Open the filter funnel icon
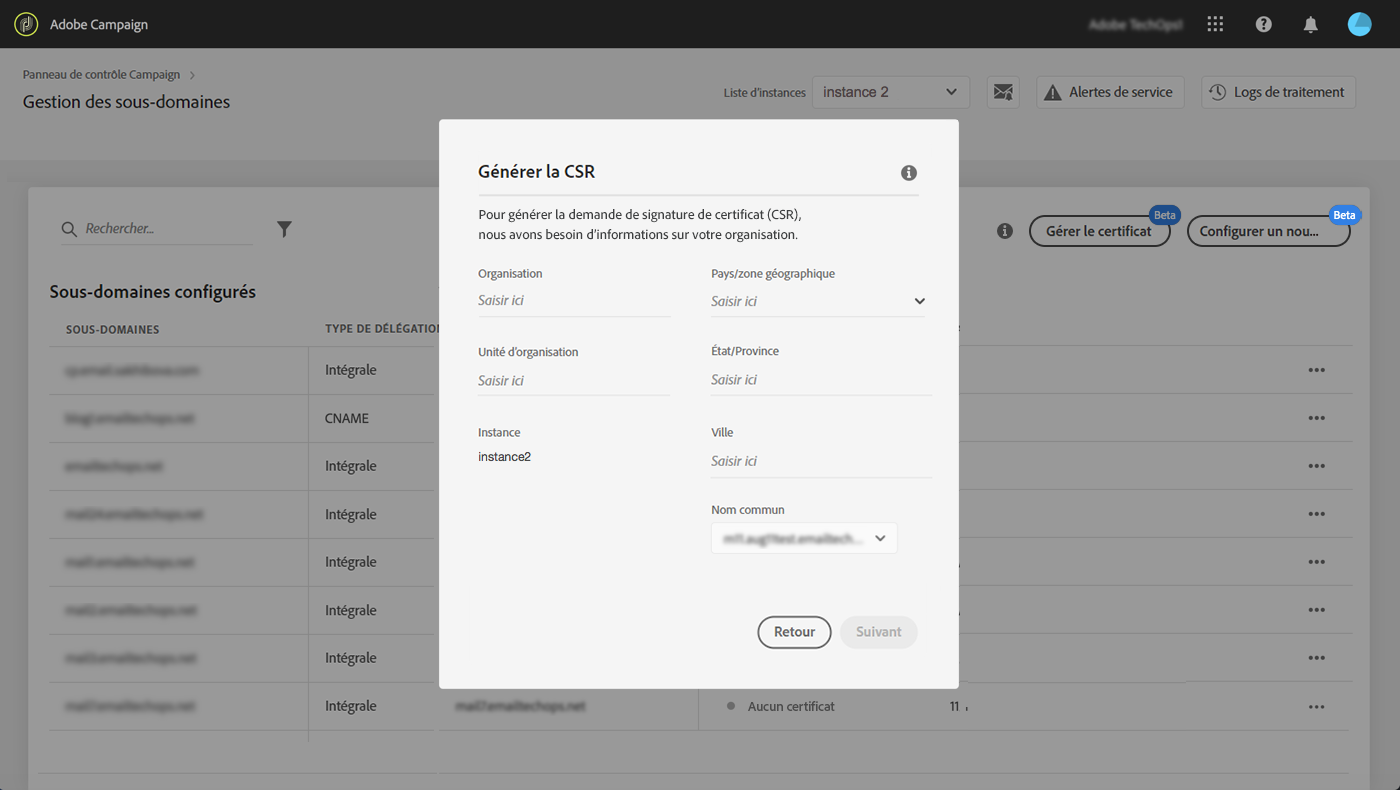Screen dimensions: 1400x790 [x=284, y=229]
